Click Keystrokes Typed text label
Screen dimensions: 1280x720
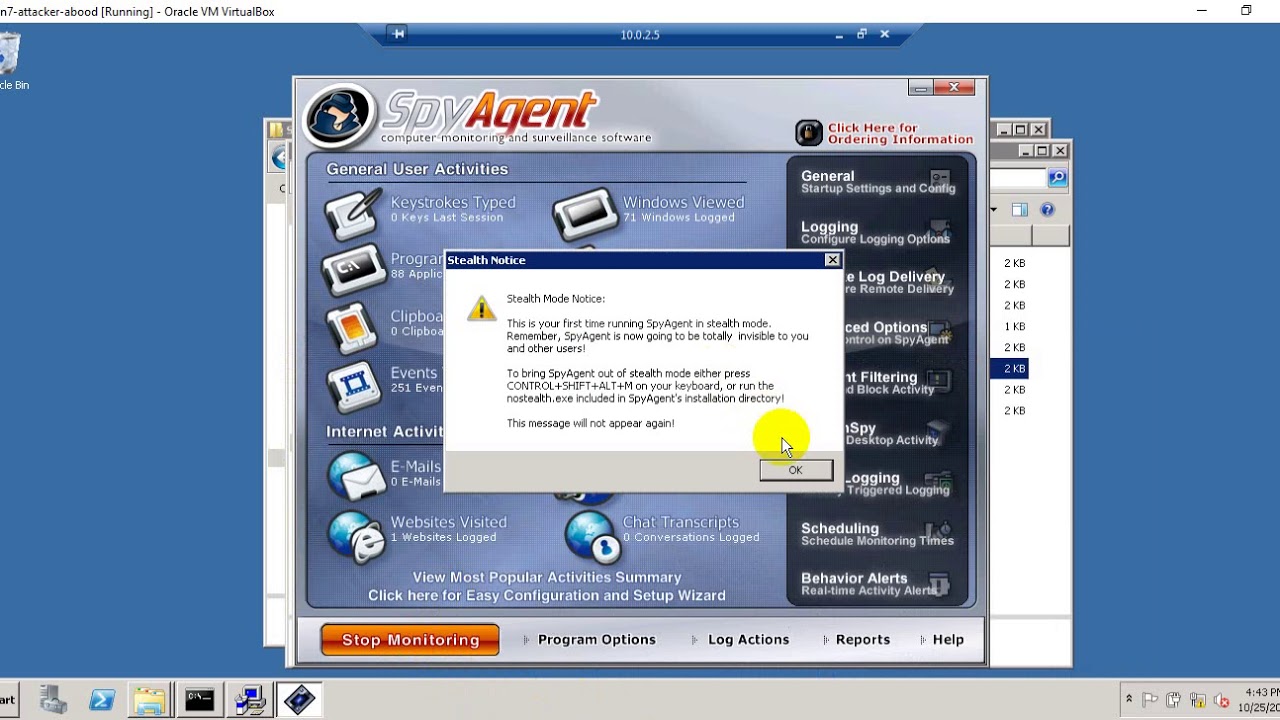(453, 202)
